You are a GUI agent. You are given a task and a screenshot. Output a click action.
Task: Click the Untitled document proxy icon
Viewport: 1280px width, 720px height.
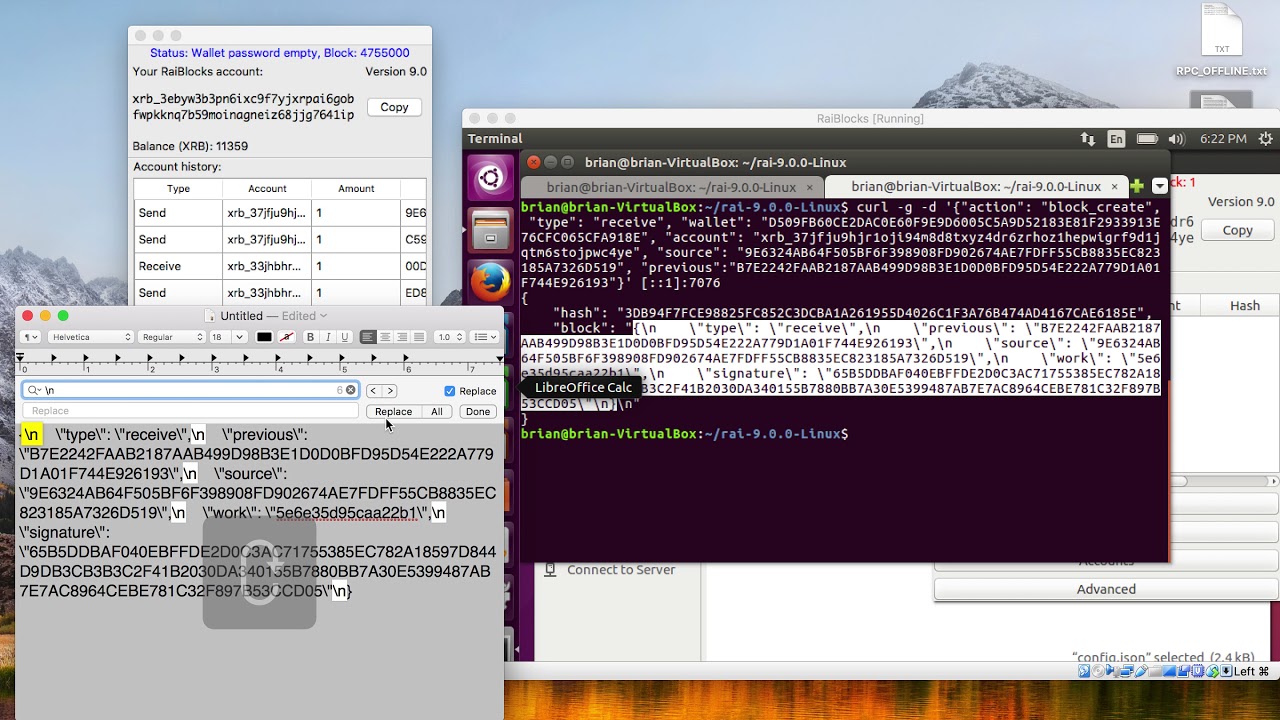pyautogui.click(x=210, y=316)
